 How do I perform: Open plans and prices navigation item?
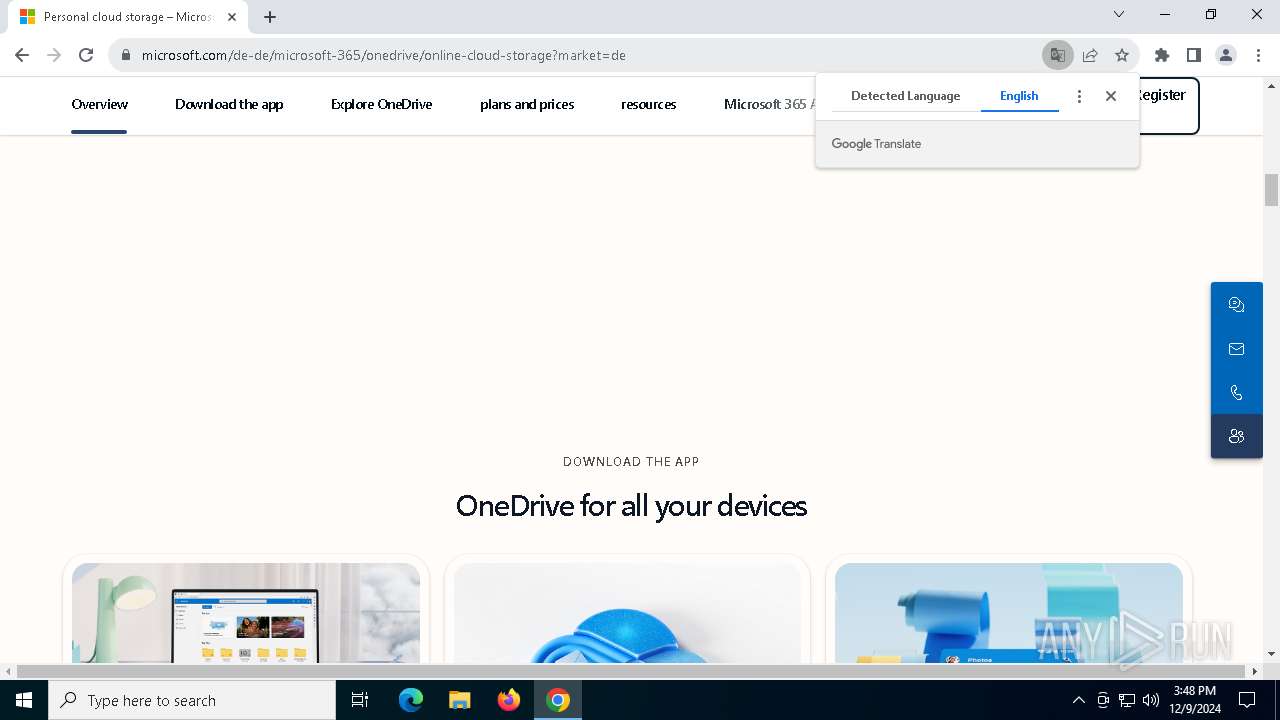527,104
